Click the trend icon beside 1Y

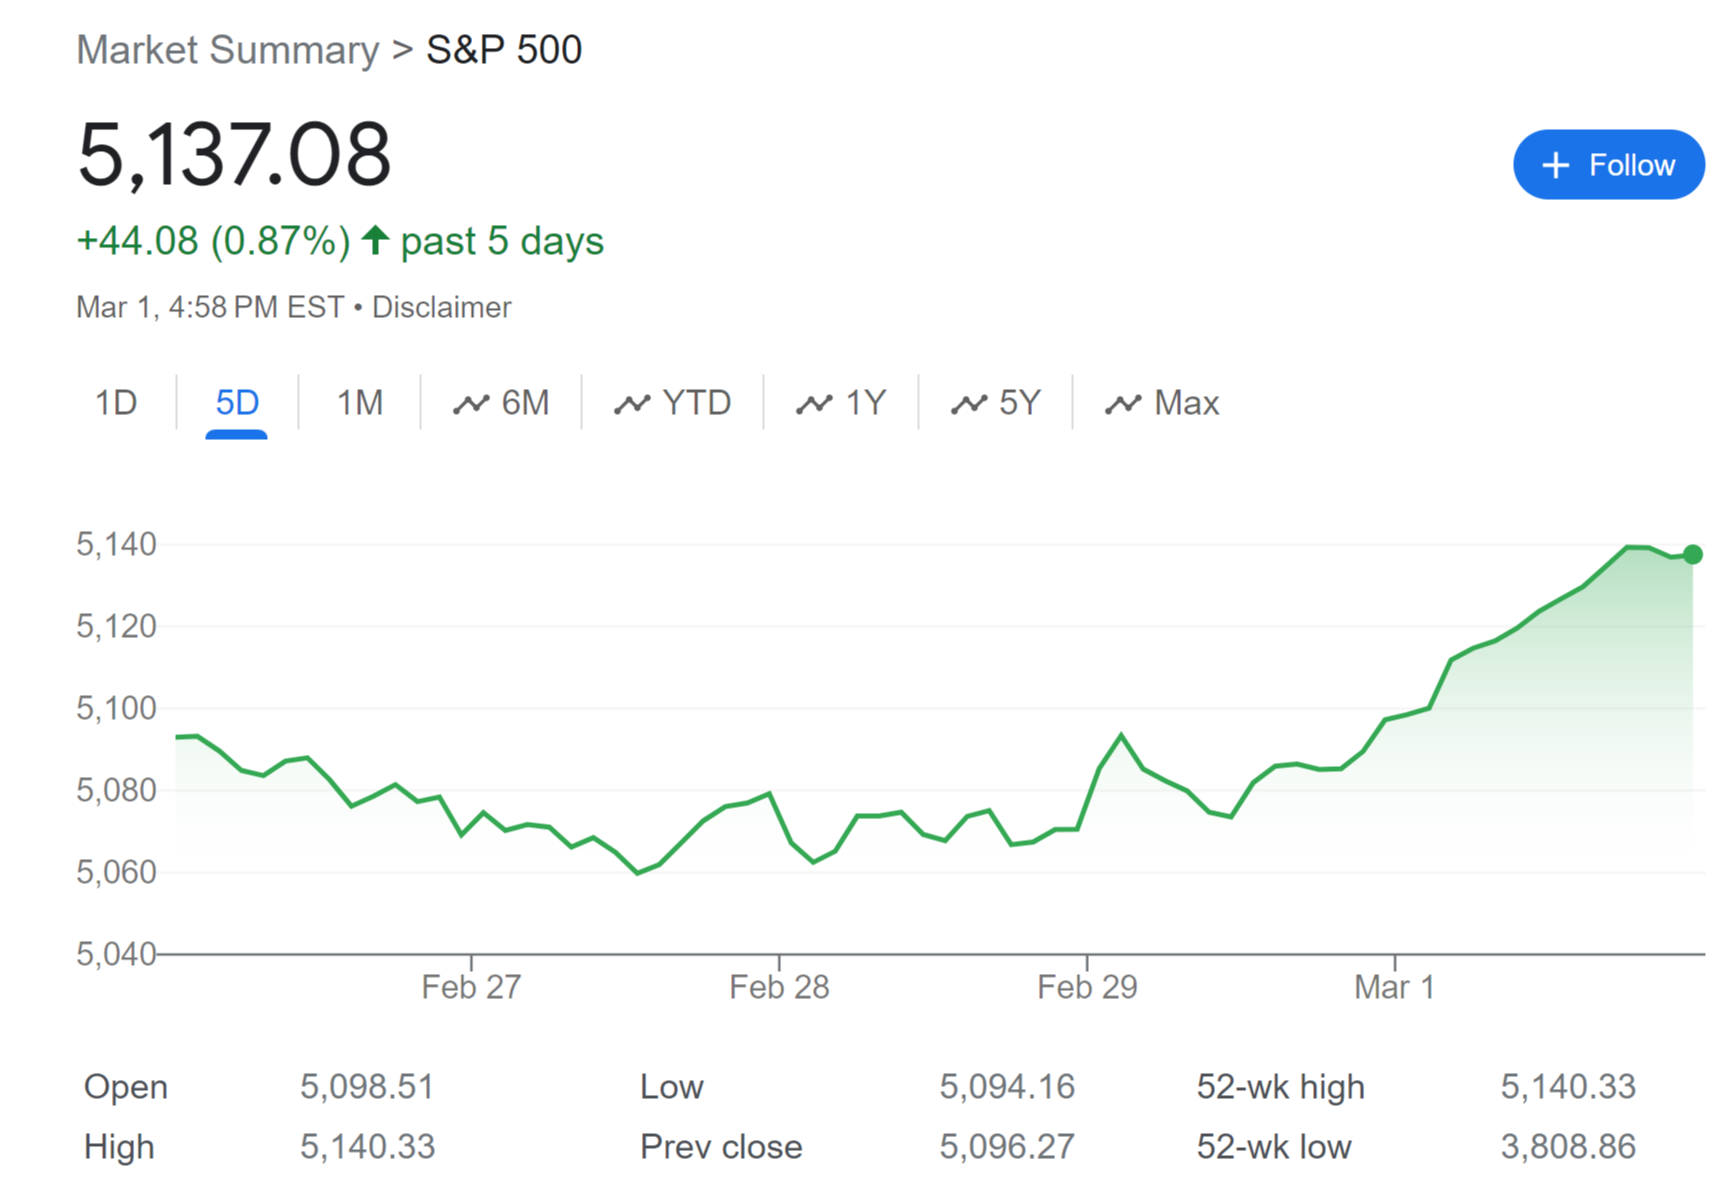click(814, 403)
